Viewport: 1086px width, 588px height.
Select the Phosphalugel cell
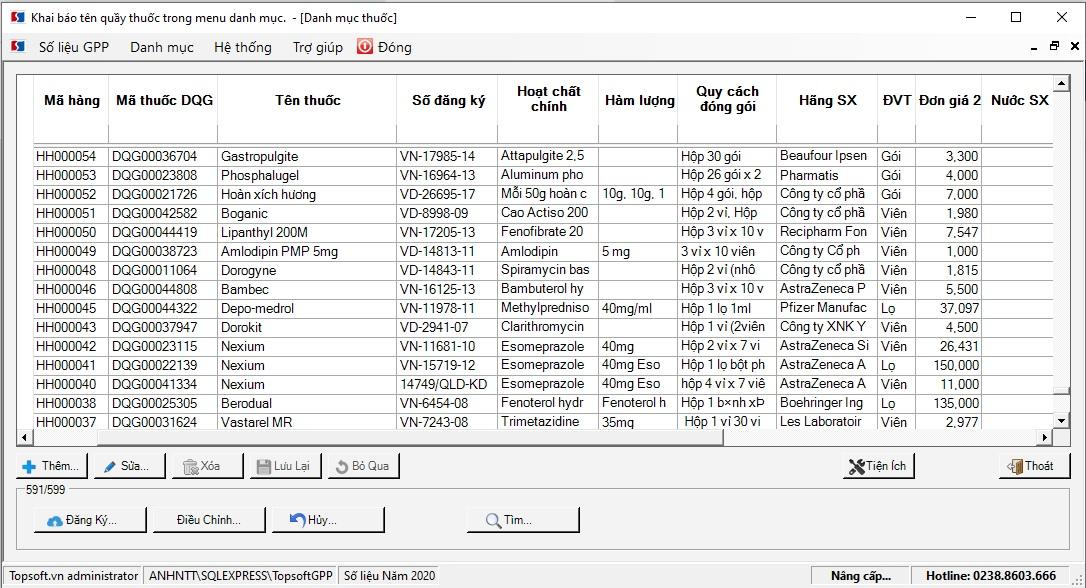307,175
